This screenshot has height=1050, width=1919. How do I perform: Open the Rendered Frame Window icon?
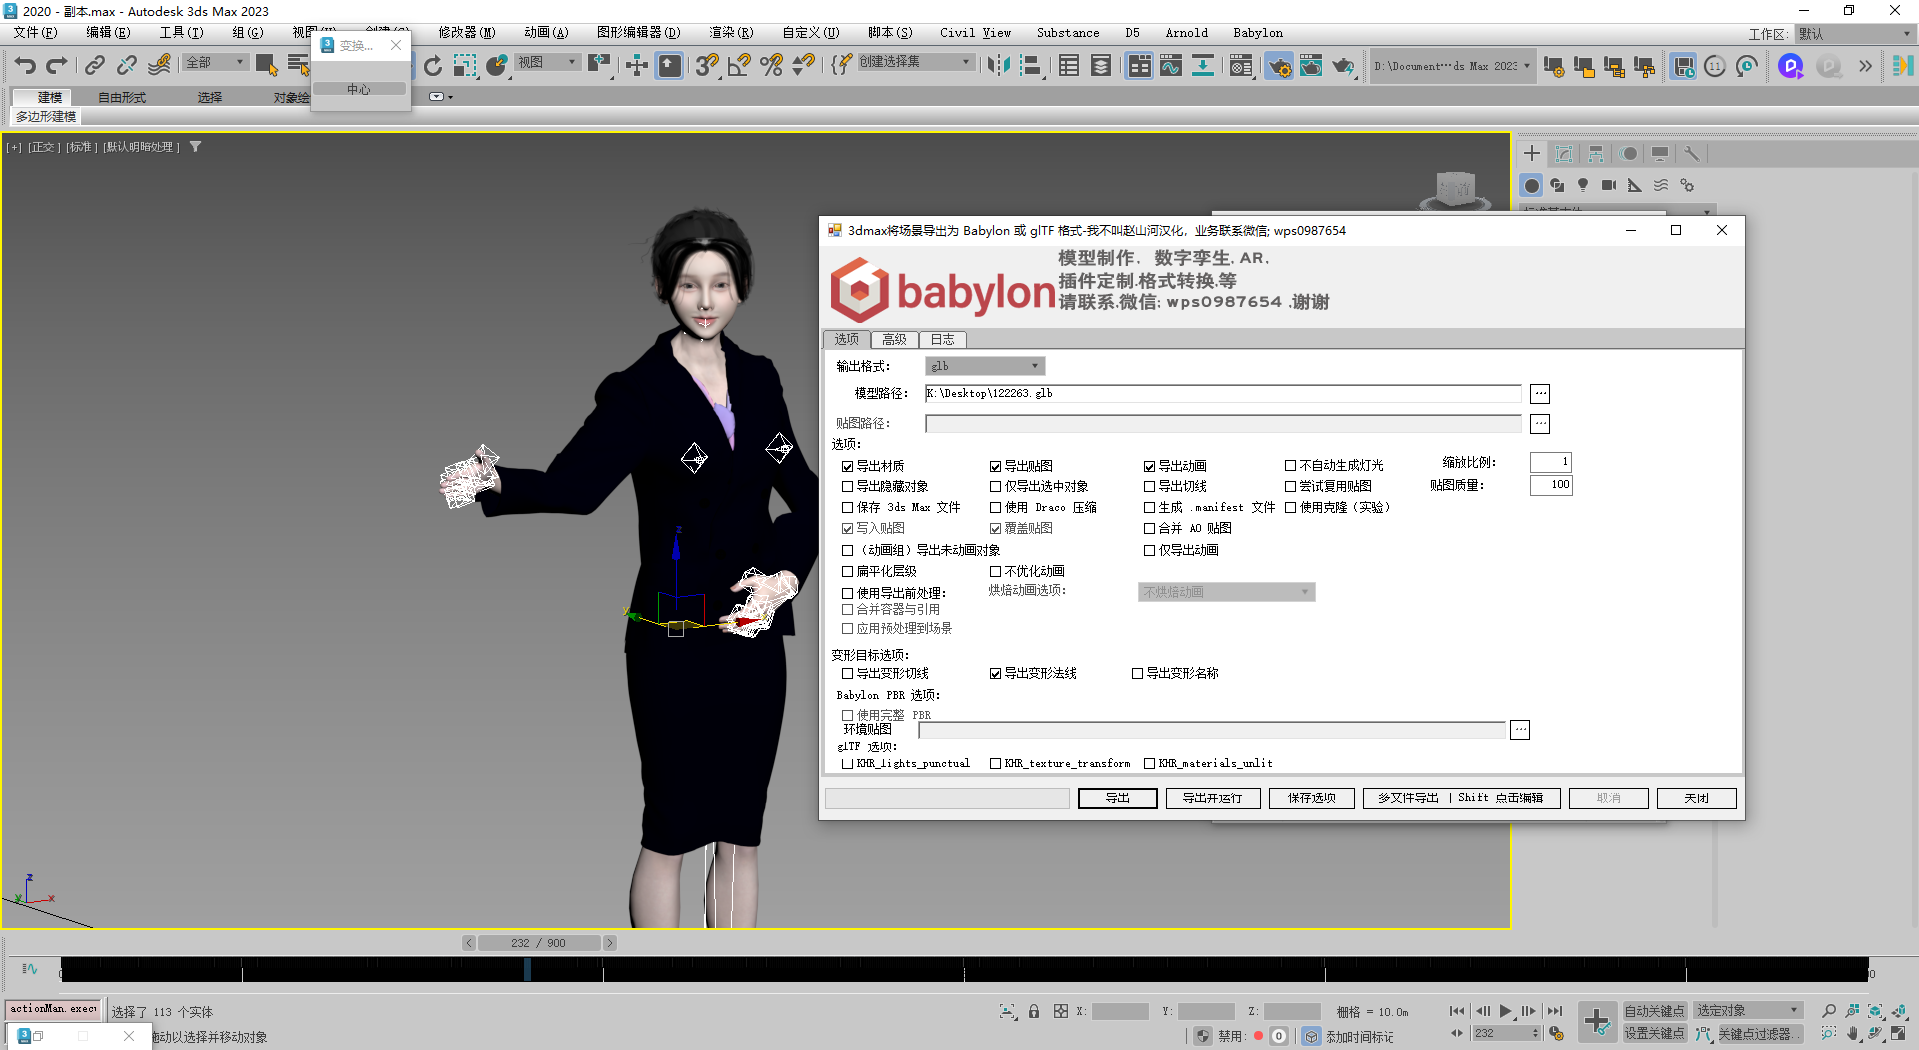(1311, 66)
